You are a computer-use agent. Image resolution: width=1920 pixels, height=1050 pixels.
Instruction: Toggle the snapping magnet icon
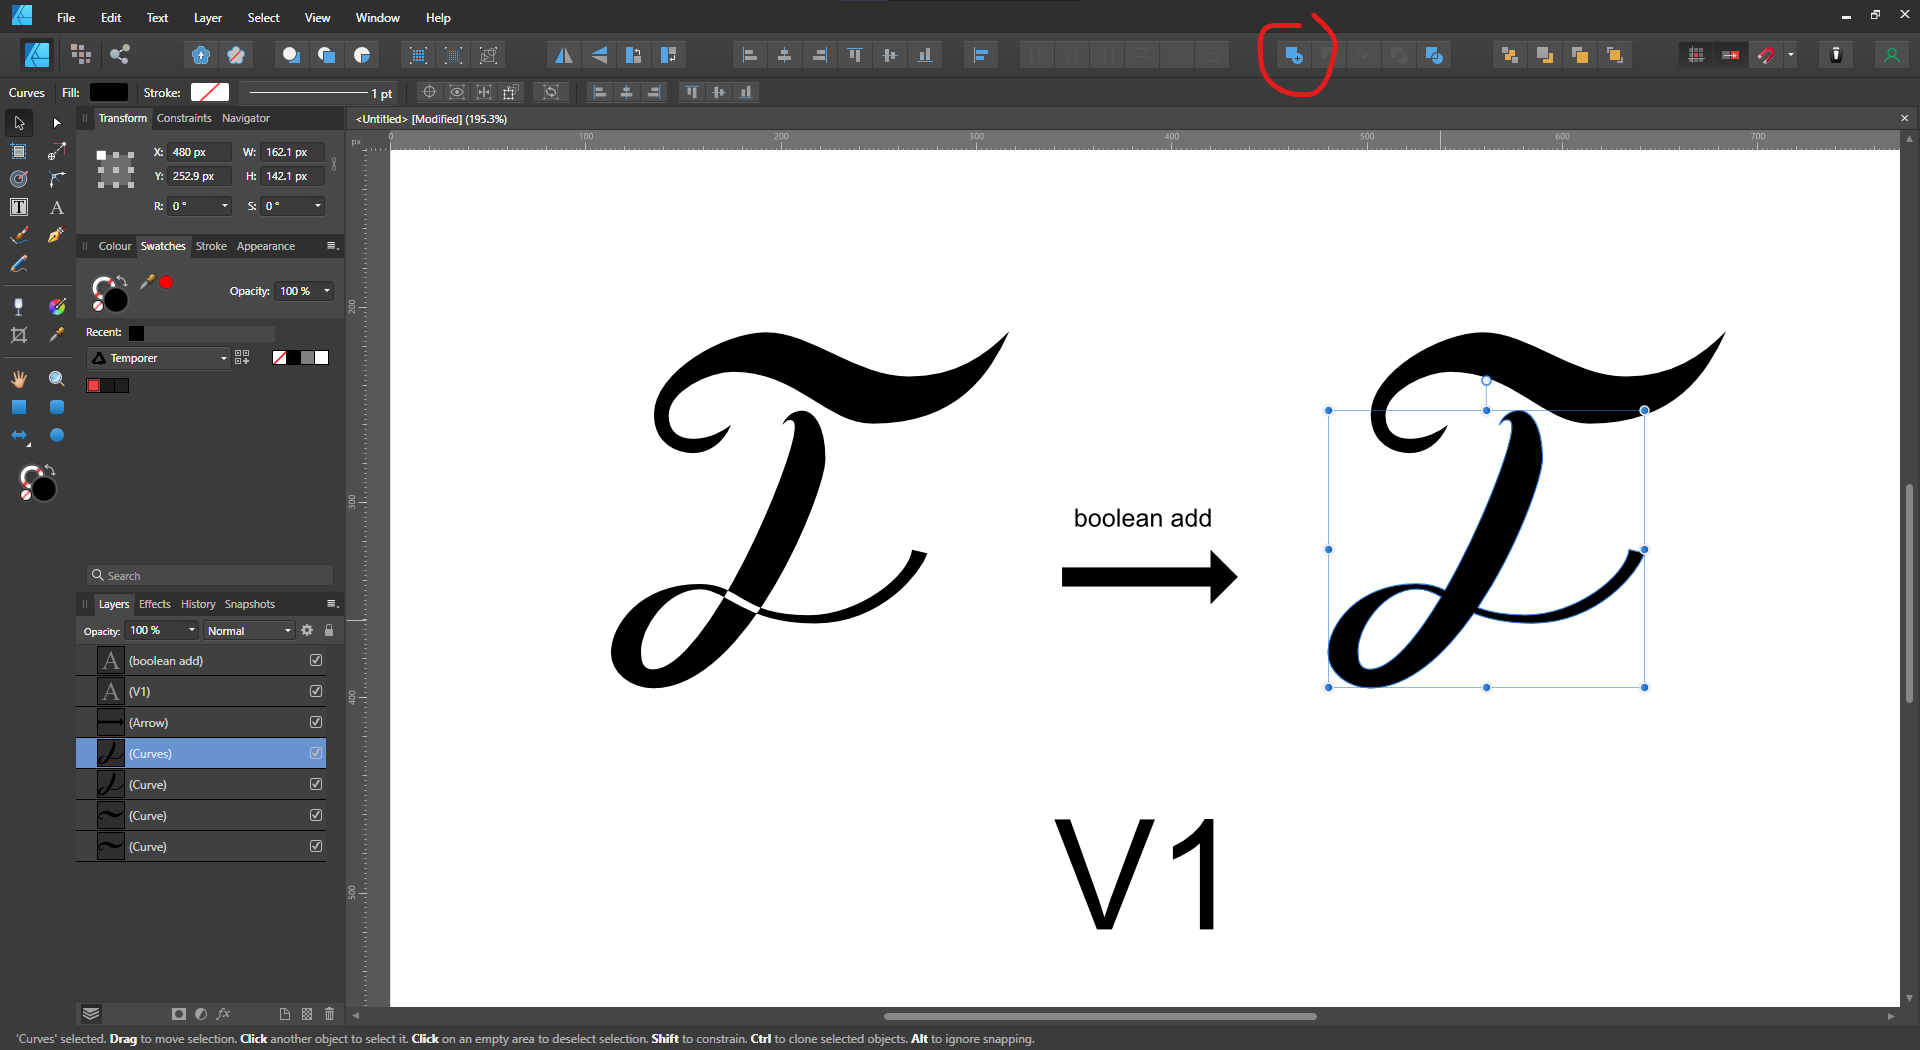tap(1766, 55)
